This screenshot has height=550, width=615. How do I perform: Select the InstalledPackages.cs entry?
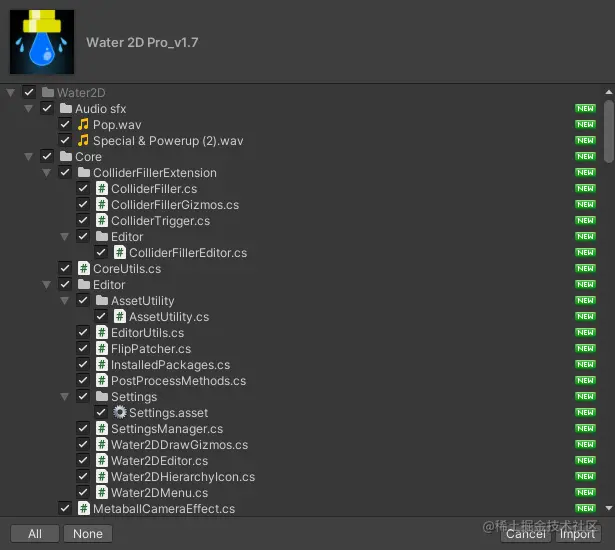pyautogui.click(x=170, y=365)
